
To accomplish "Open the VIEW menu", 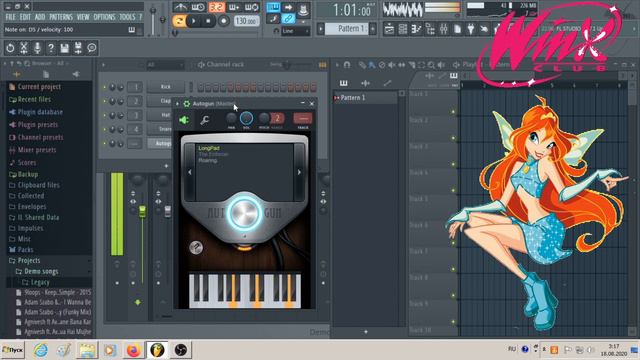I will 83,17.
